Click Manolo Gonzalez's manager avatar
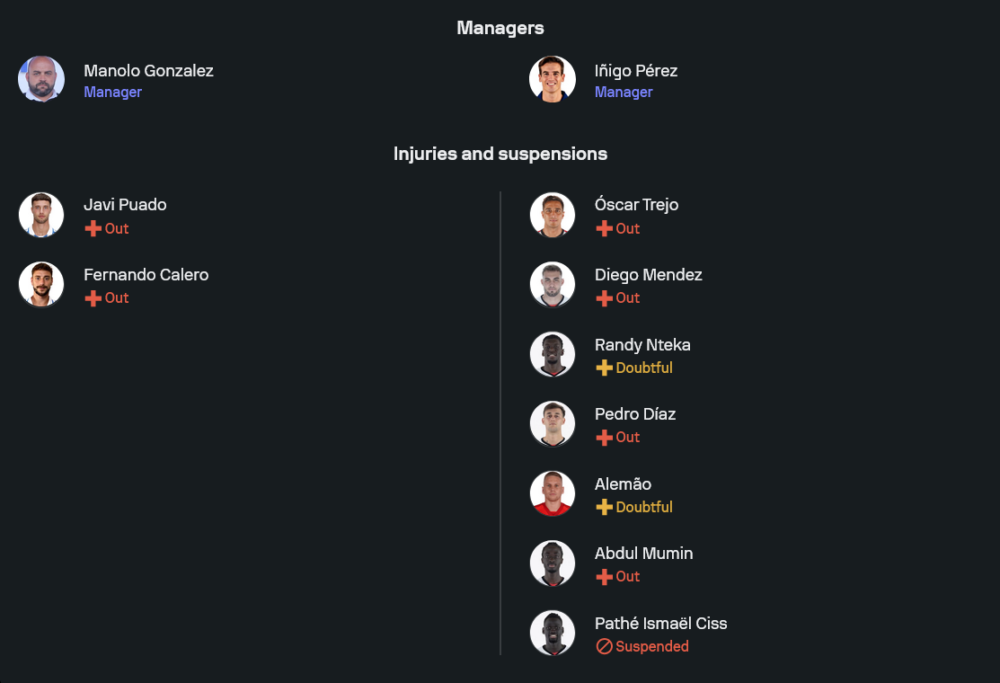The image size is (1000, 683). click(41, 79)
